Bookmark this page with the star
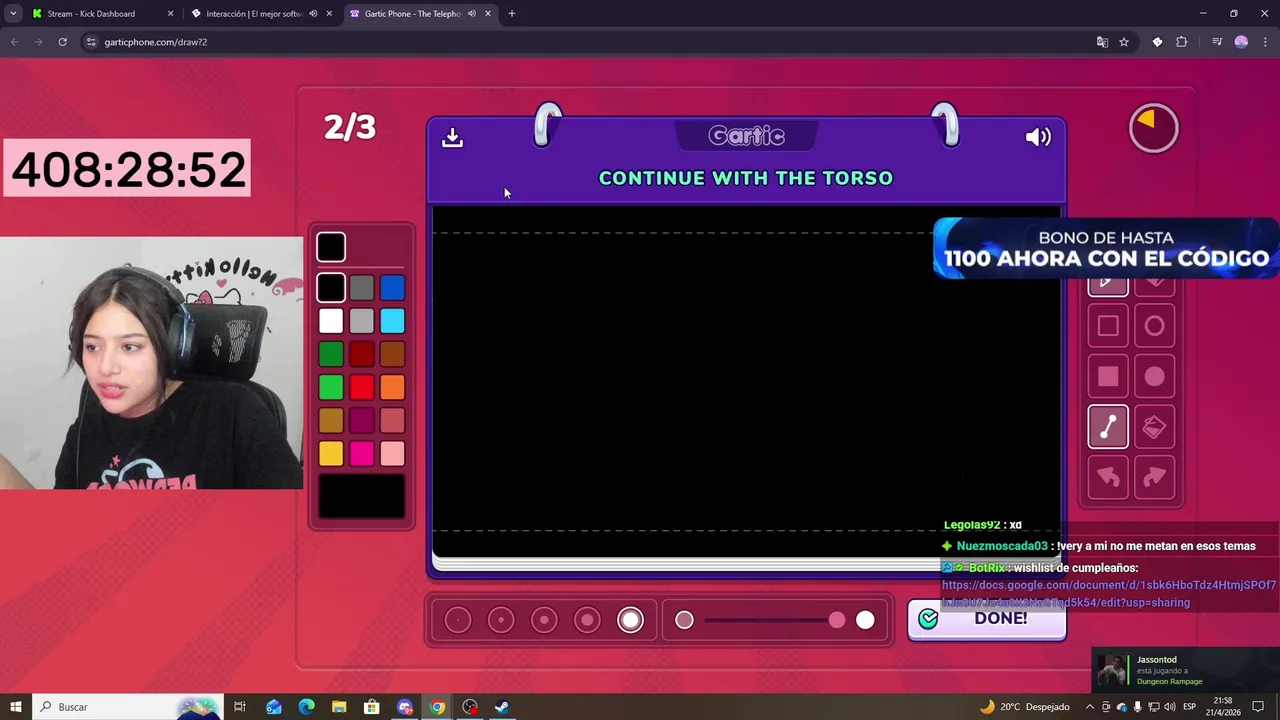Screen dimensions: 1280x720 (1124, 42)
